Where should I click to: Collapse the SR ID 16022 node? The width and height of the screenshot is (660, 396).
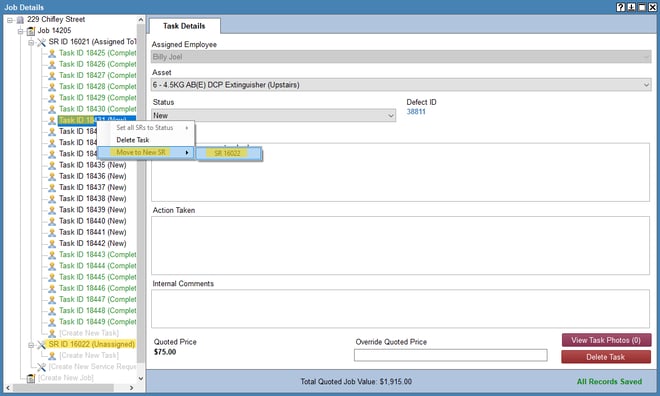coord(31,345)
